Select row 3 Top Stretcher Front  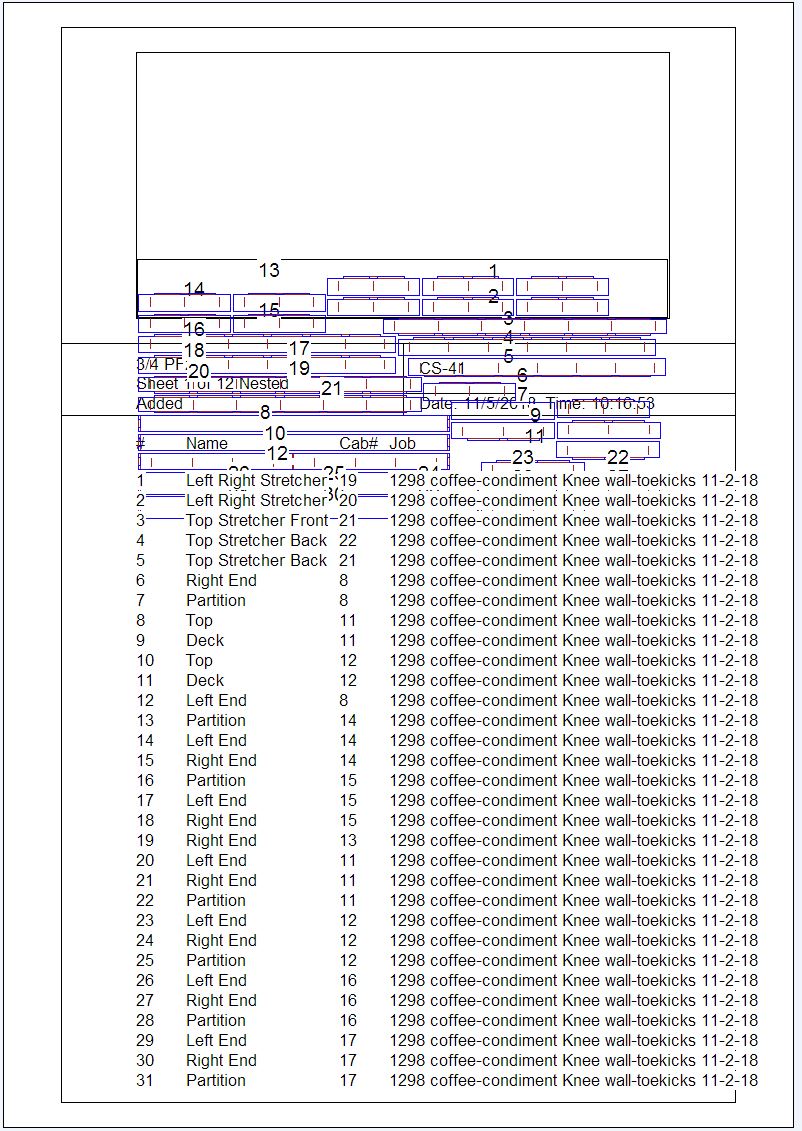(x=256, y=520)
